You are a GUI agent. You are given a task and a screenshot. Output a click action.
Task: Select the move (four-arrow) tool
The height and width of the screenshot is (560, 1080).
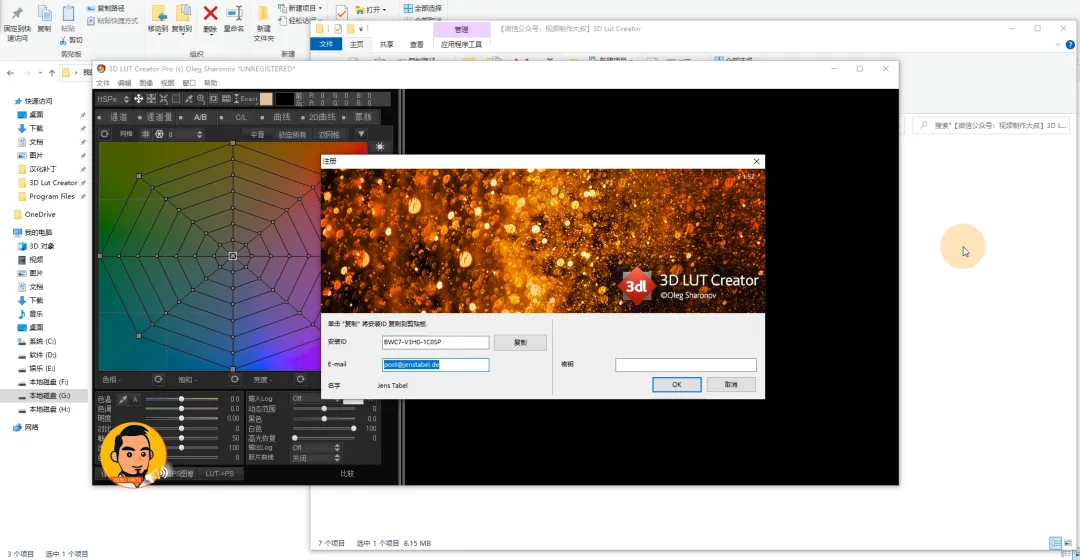tap(138, 98)
